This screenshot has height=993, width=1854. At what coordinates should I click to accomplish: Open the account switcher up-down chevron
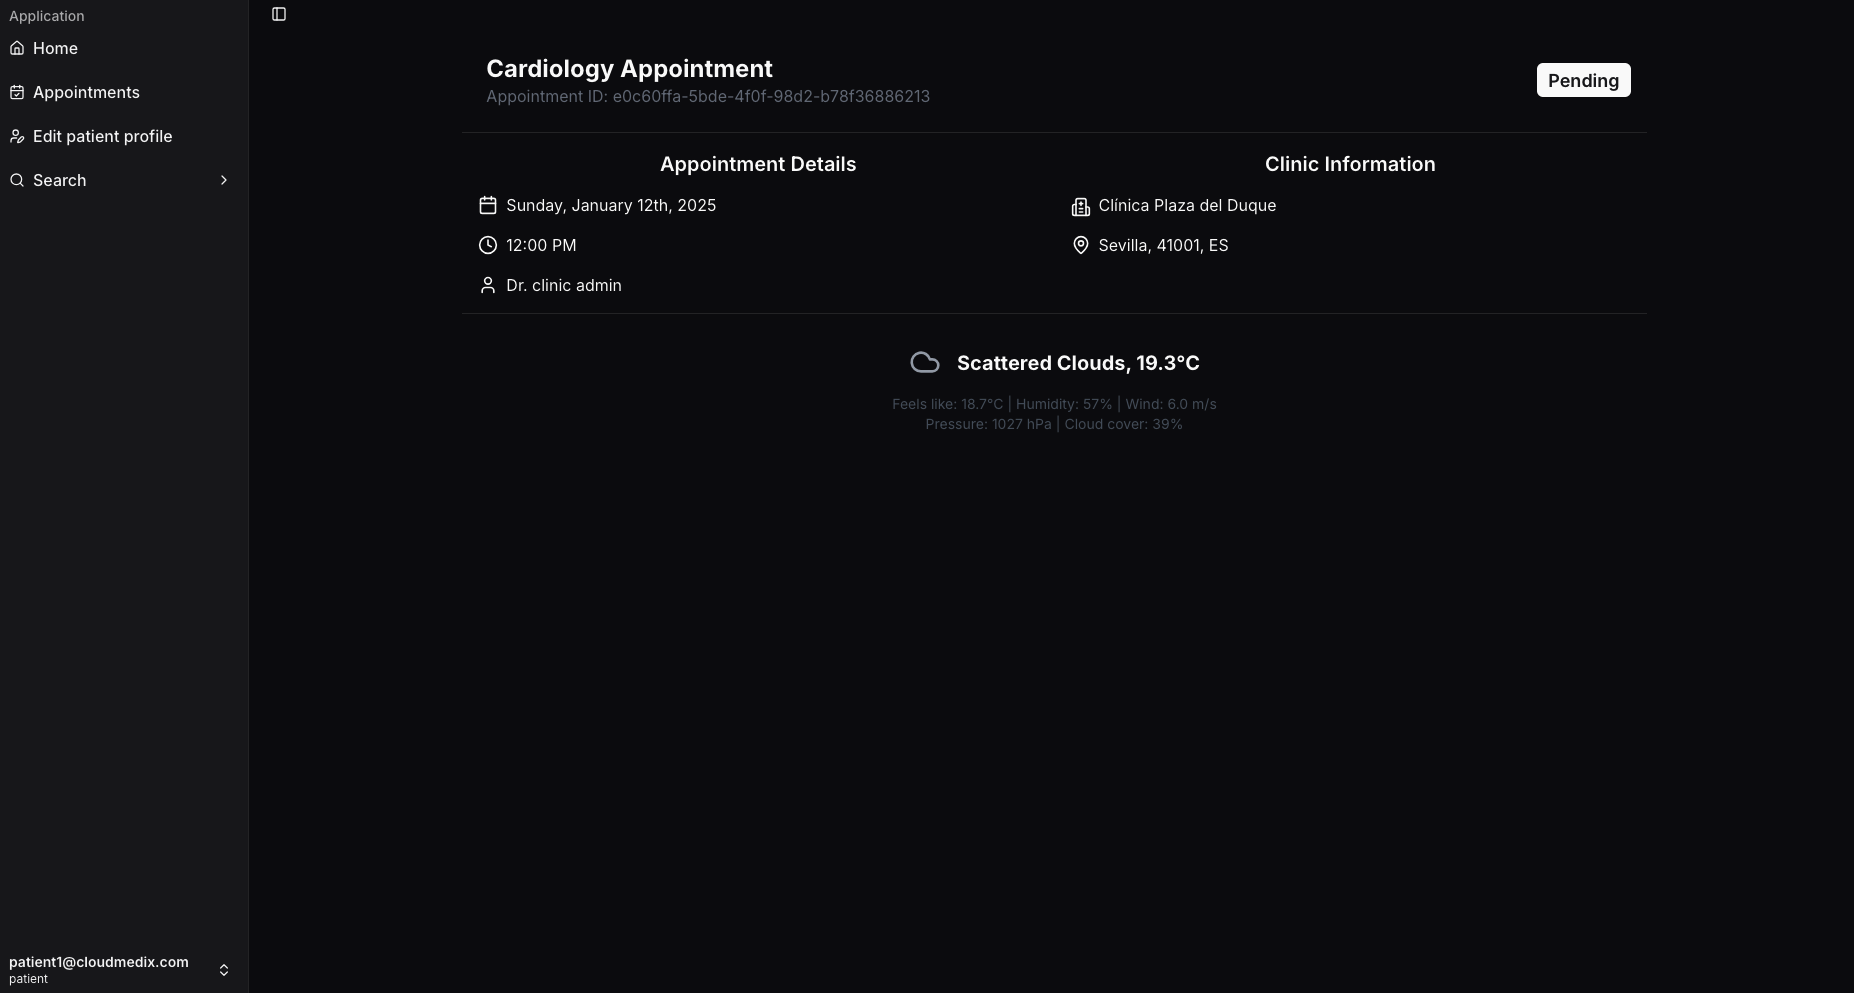224,970
